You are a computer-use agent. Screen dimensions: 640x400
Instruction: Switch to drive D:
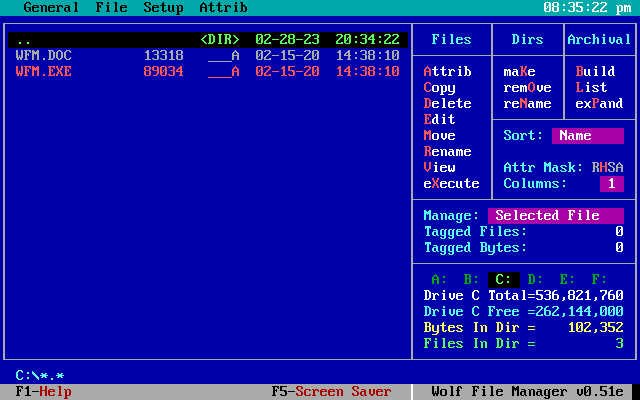(535, 279)
